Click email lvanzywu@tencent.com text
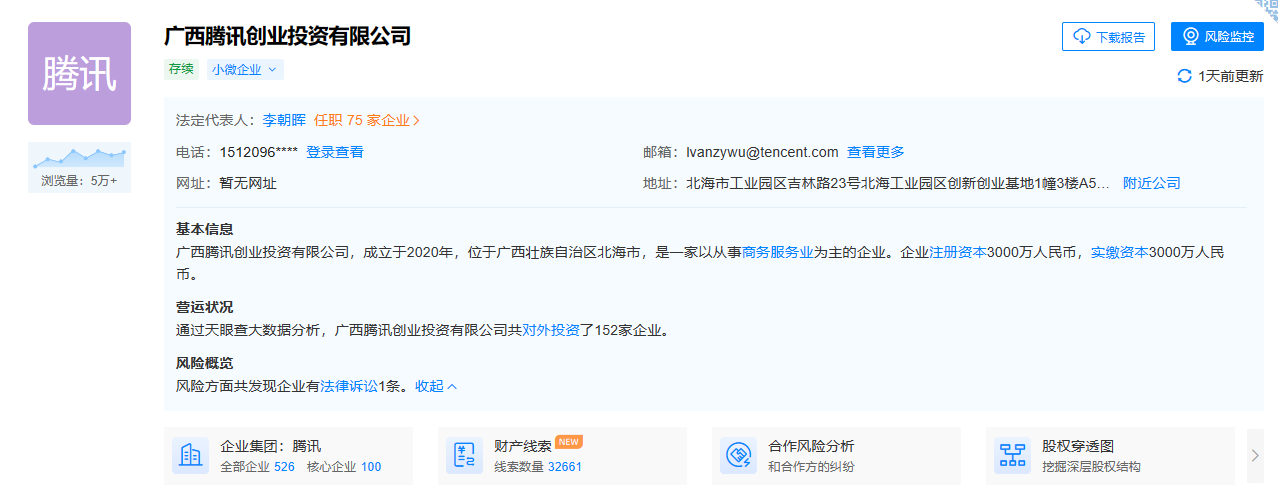 [762, 152]
